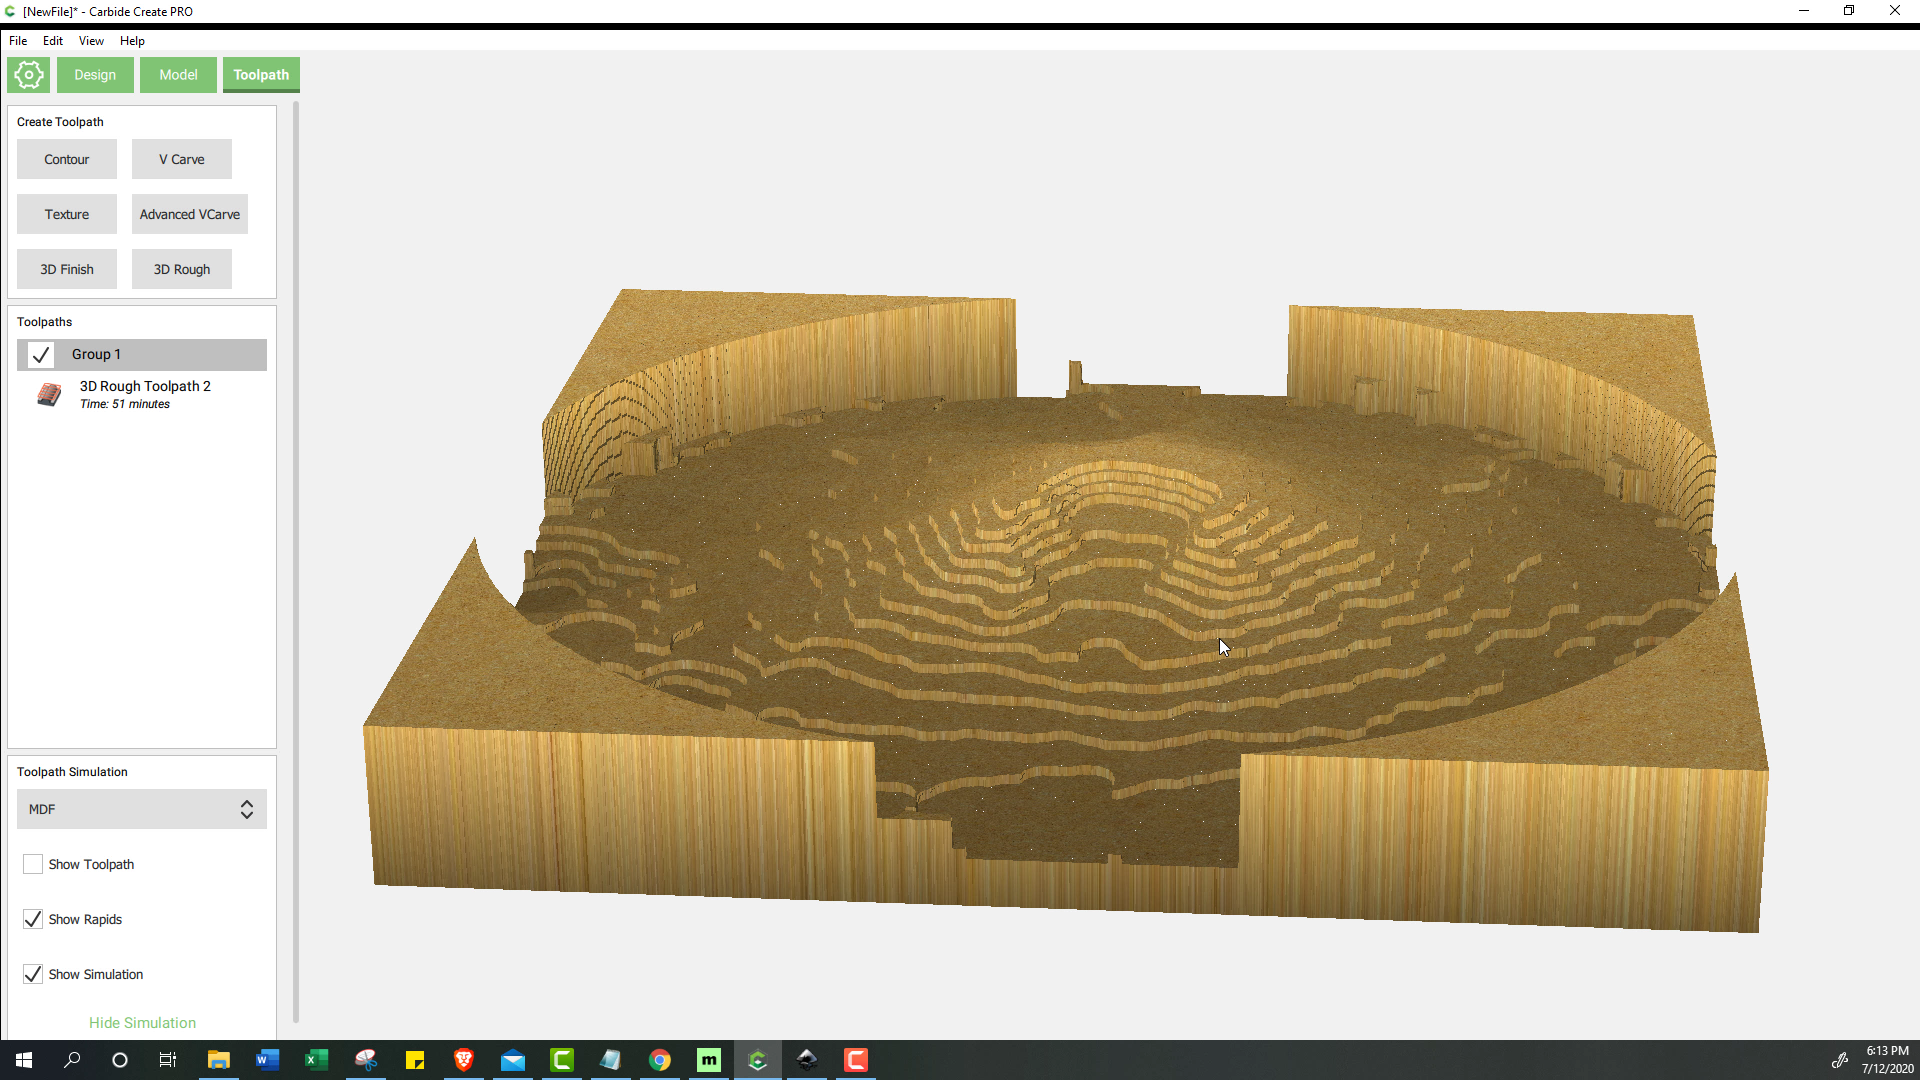Image resolution: width=1920 pixels, height=1080 pixels.
Task: Click the Toolpath tab
Action: tap(261, 74)
